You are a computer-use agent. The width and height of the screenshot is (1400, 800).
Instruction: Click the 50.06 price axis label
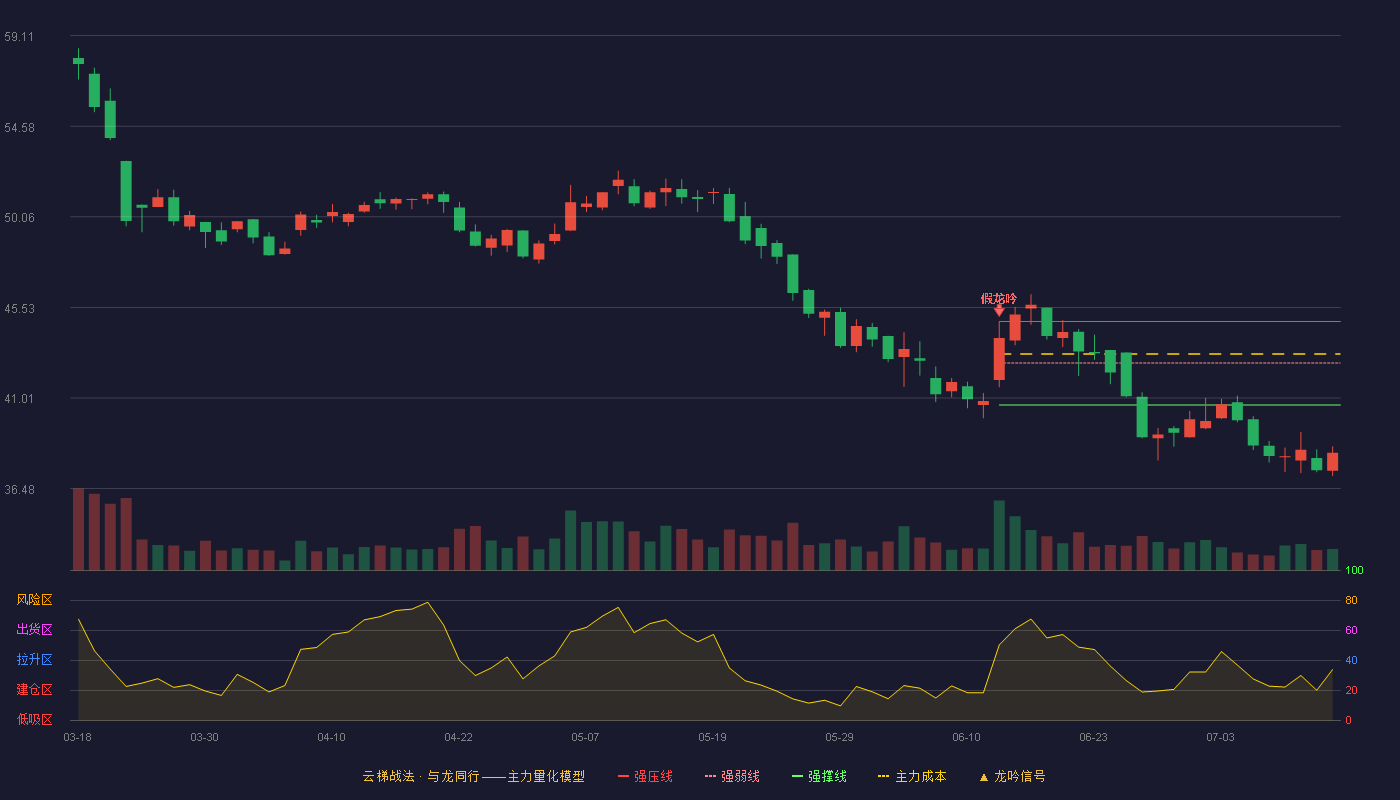click(x=19, y=218)
